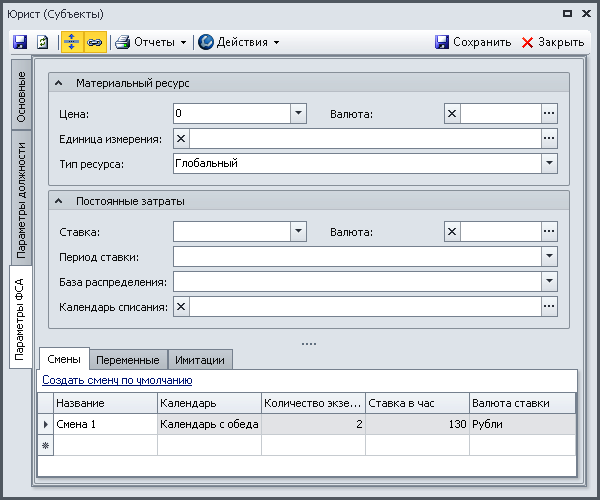Click the Закрыть button
The height and width of the screenshot is (500, 600).
coord(553,42)
